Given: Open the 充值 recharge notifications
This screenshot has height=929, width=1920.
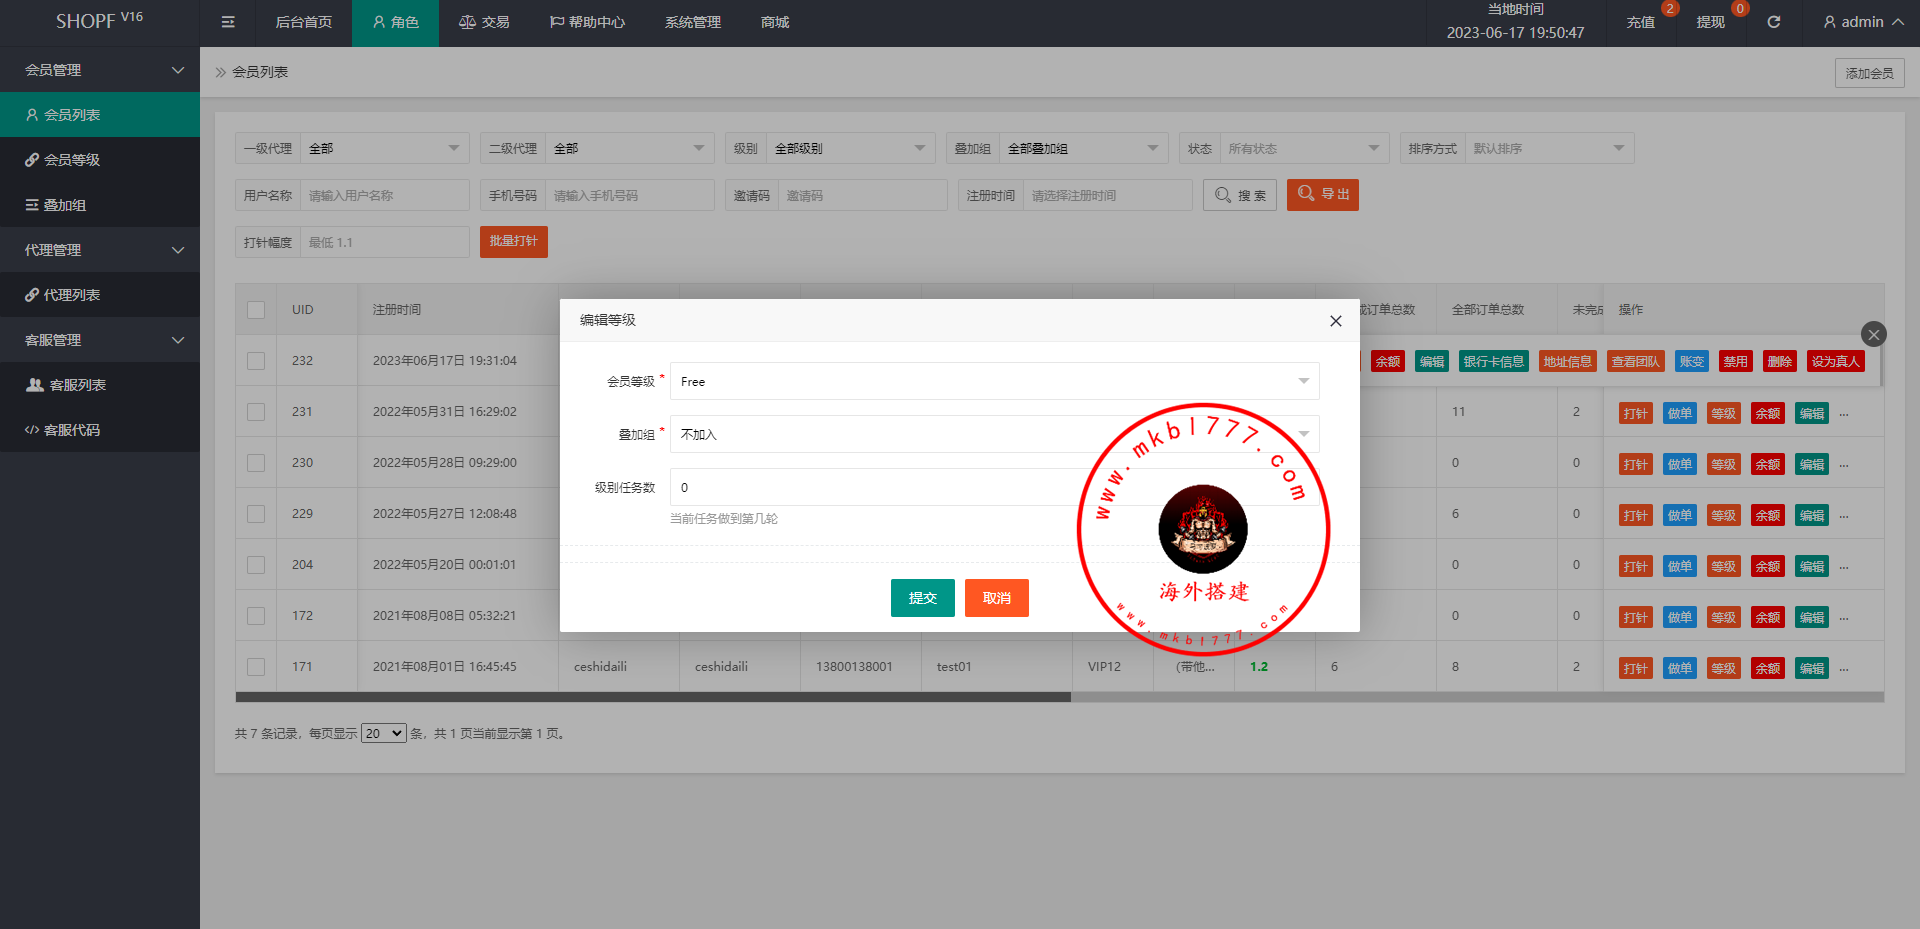Looking at the screenshot, I should click(x=1640, y=22).
